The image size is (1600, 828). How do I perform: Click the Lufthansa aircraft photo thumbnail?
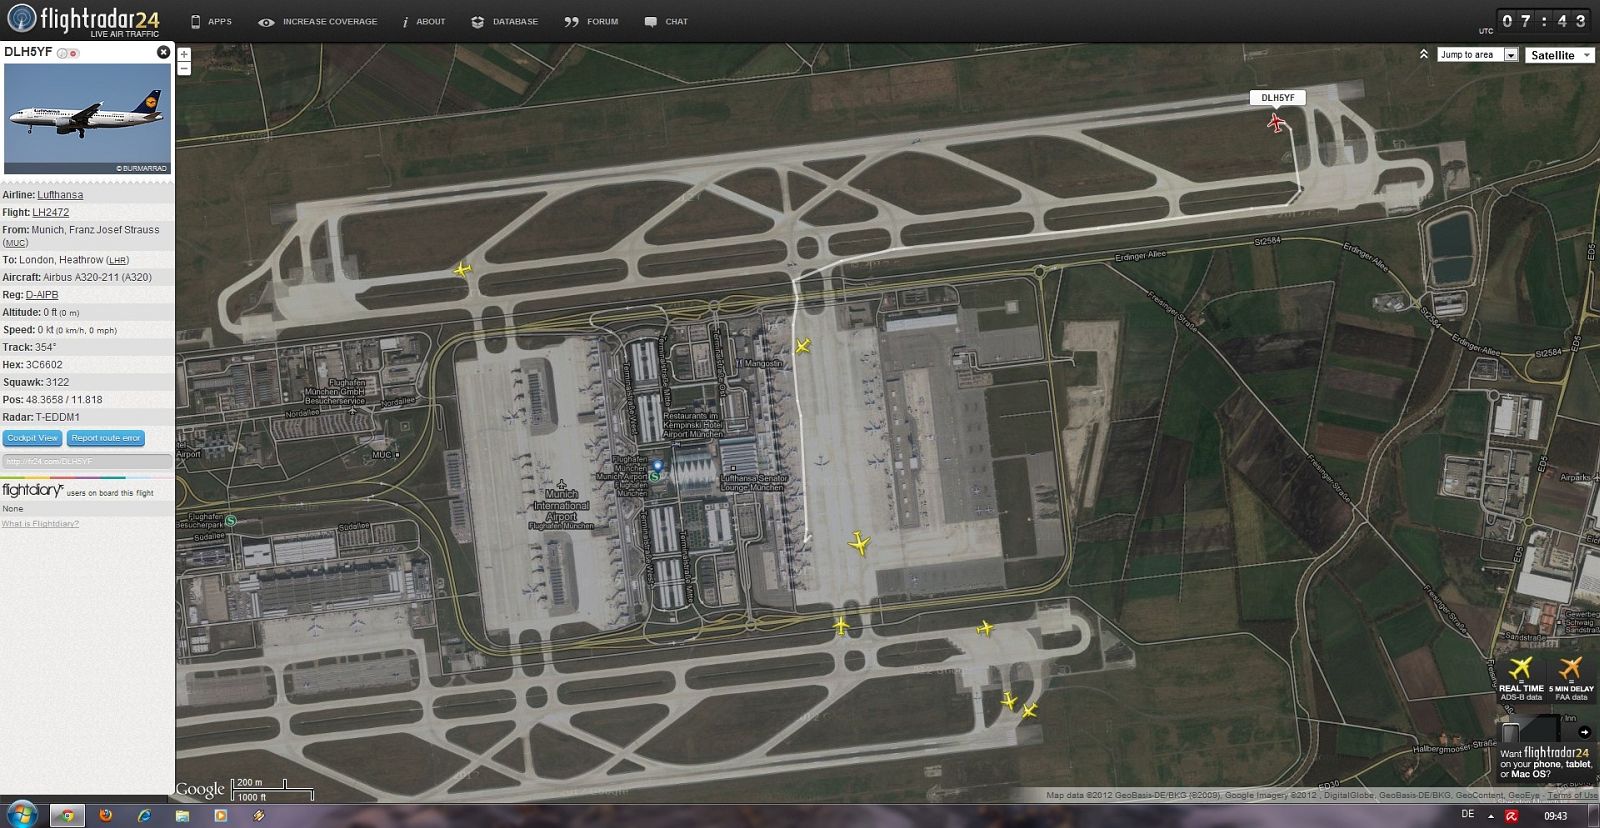[87, 118]
